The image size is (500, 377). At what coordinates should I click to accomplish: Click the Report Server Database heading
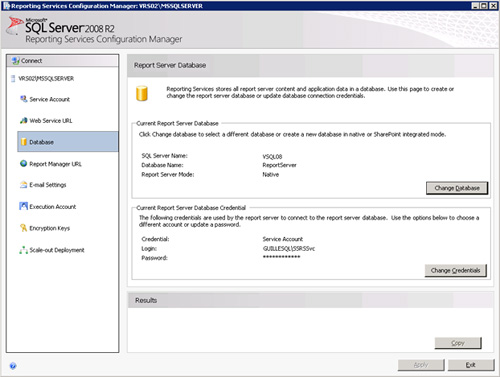coord(170,65)
